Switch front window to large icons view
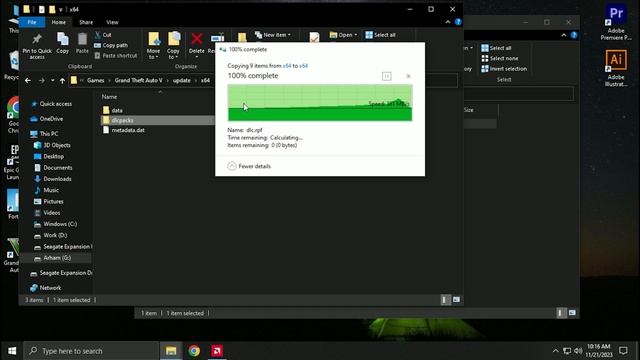The height and width of the screenshot is (360, 640). 456,300
